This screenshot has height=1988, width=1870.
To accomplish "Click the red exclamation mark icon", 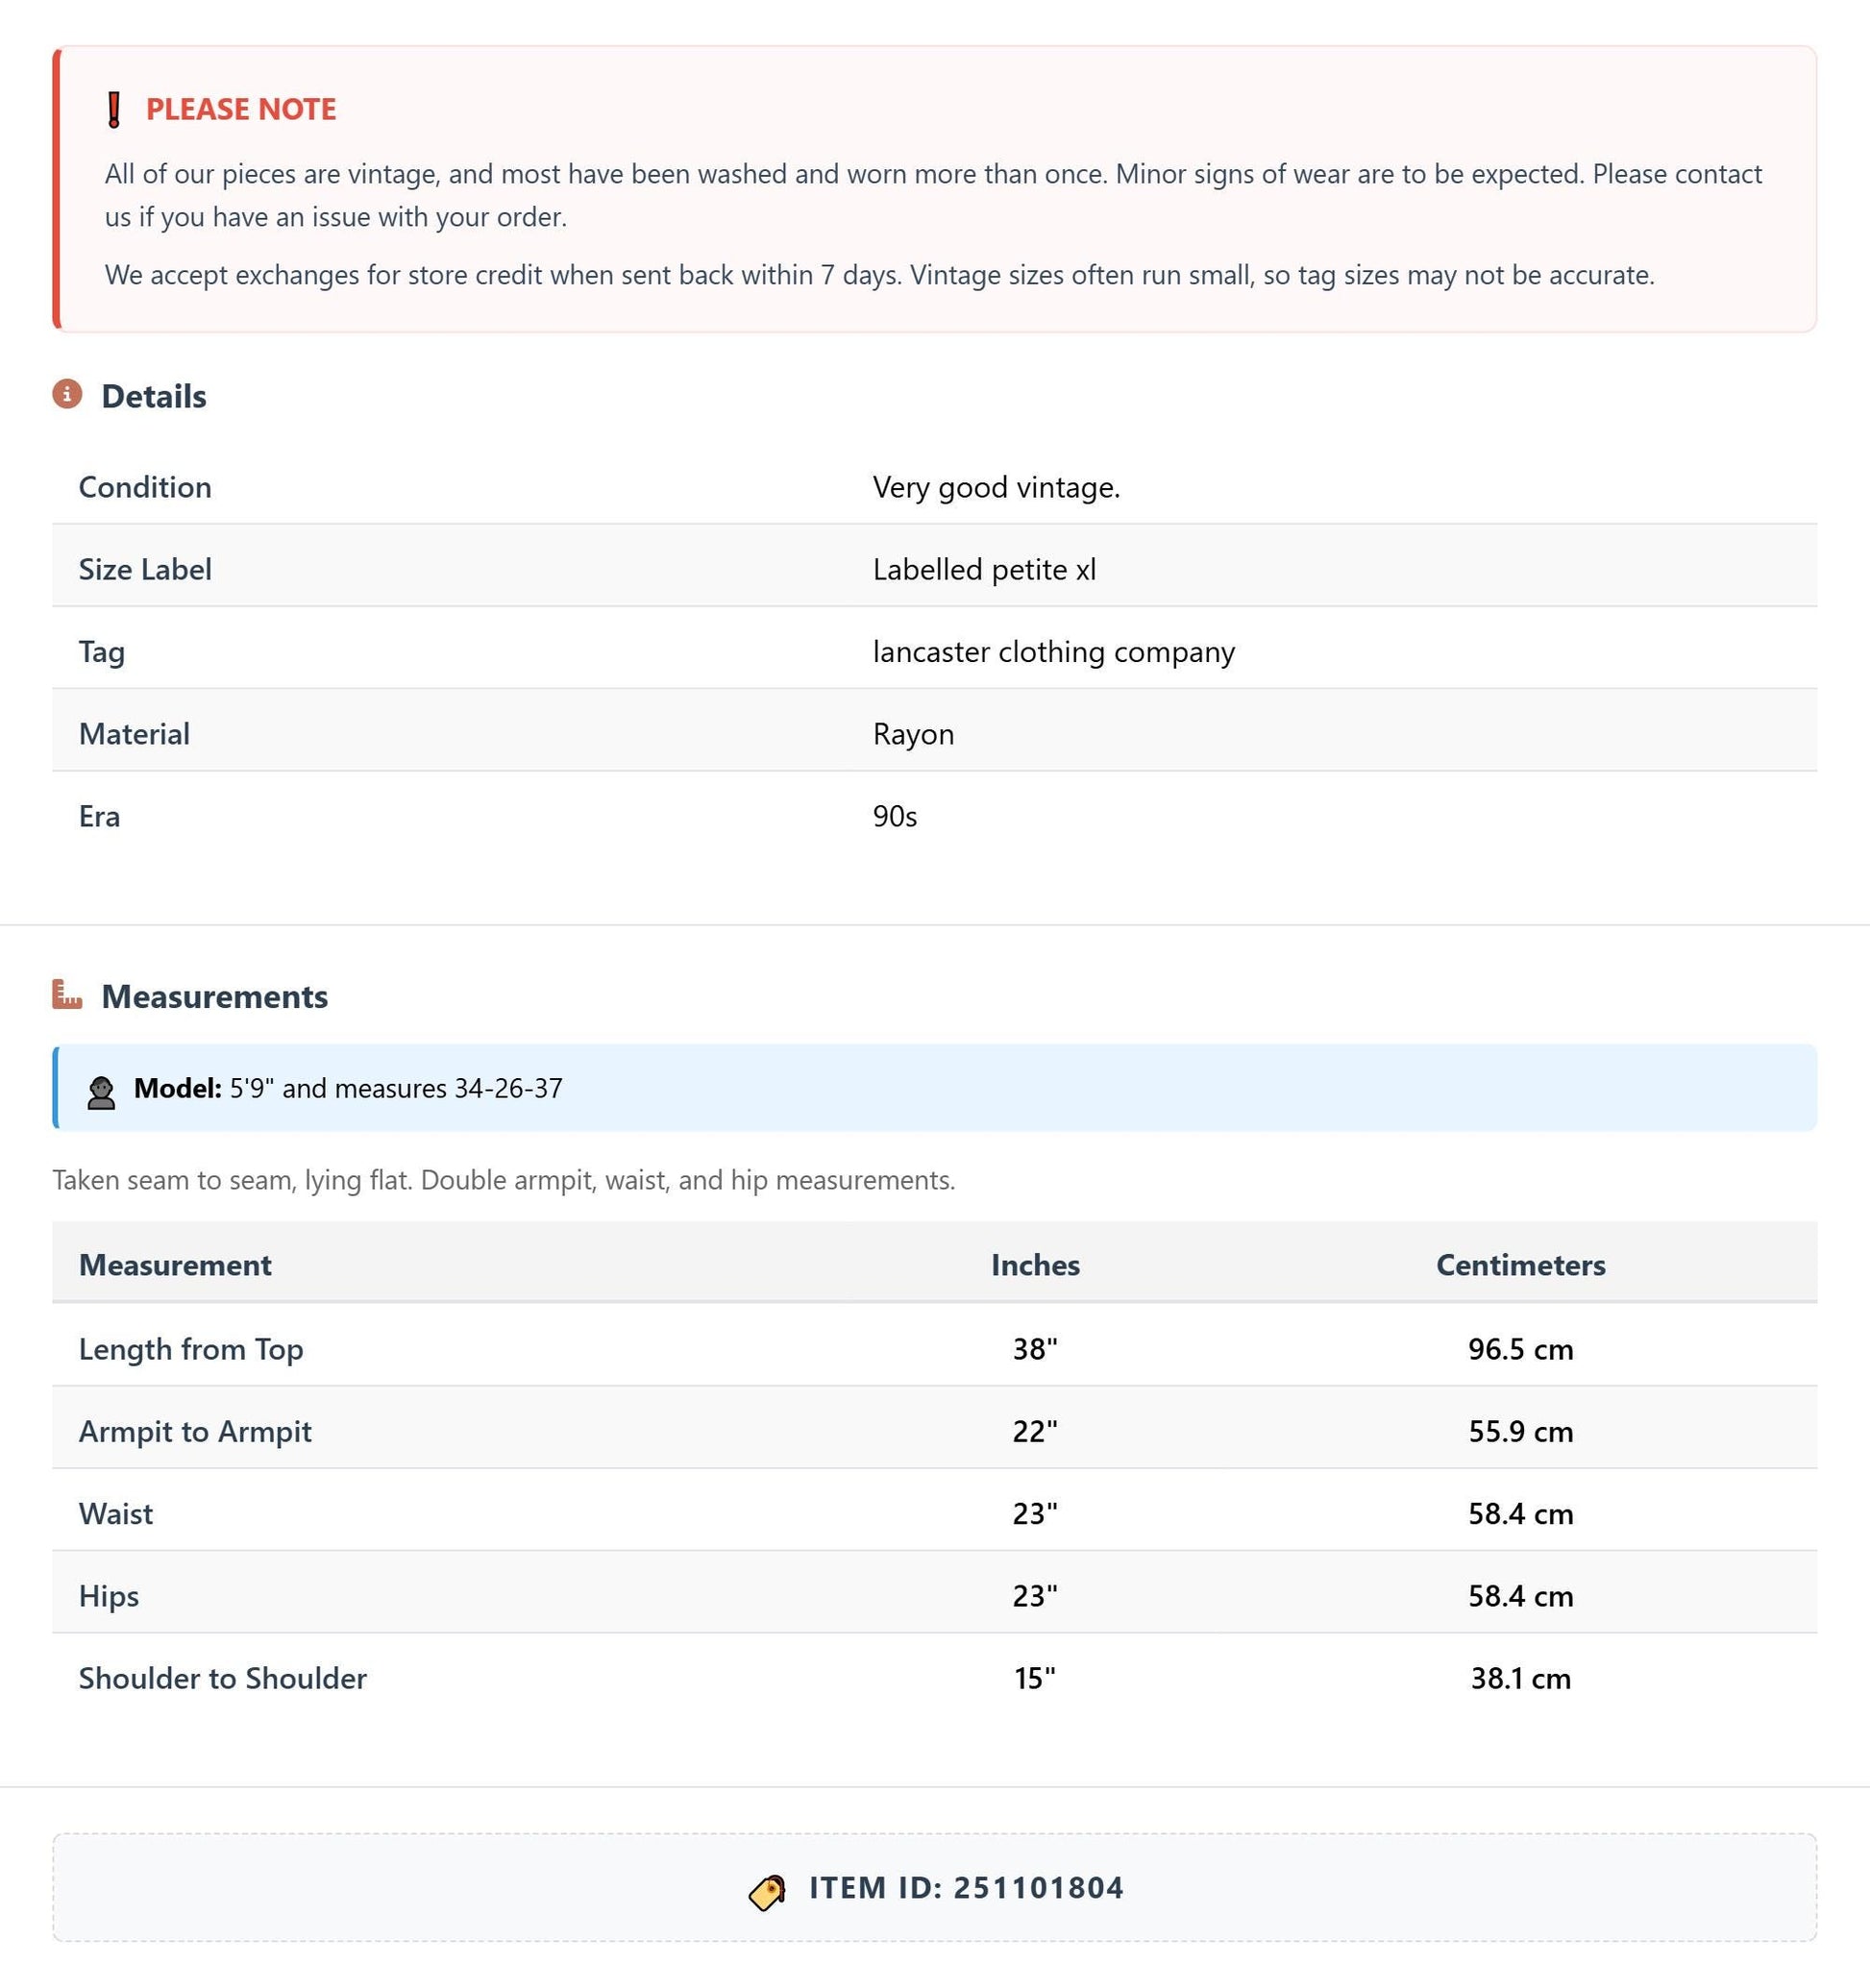I will [114, 109].
